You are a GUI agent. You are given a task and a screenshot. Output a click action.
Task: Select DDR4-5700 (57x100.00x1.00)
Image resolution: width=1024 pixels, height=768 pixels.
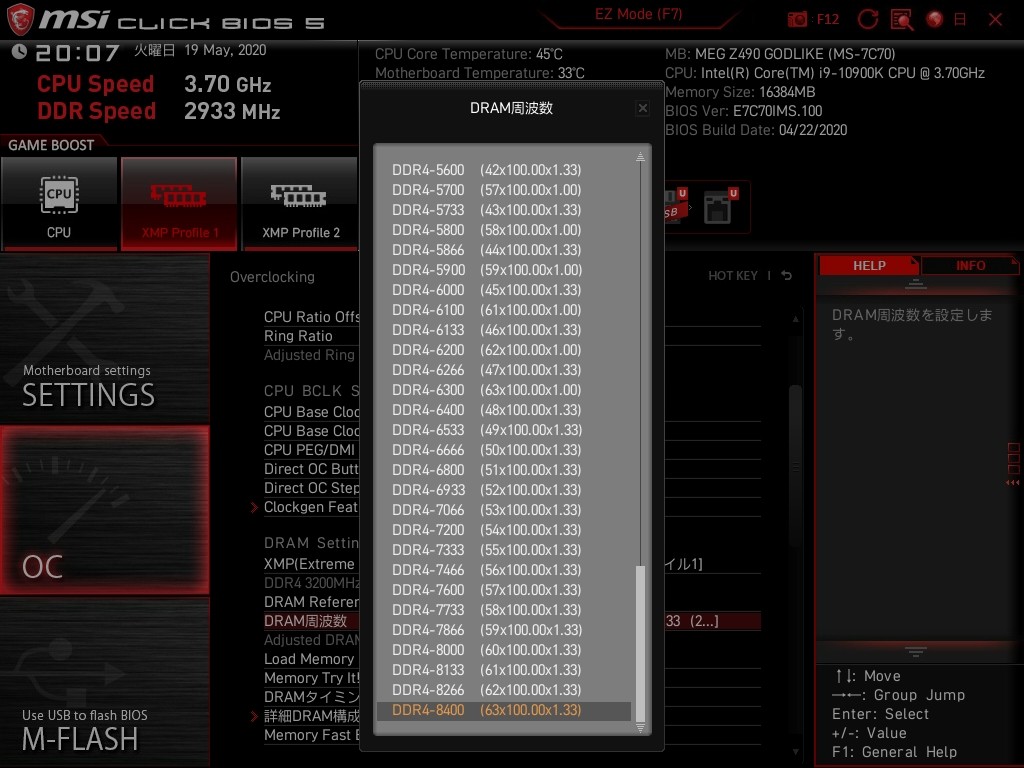[504, 190]
